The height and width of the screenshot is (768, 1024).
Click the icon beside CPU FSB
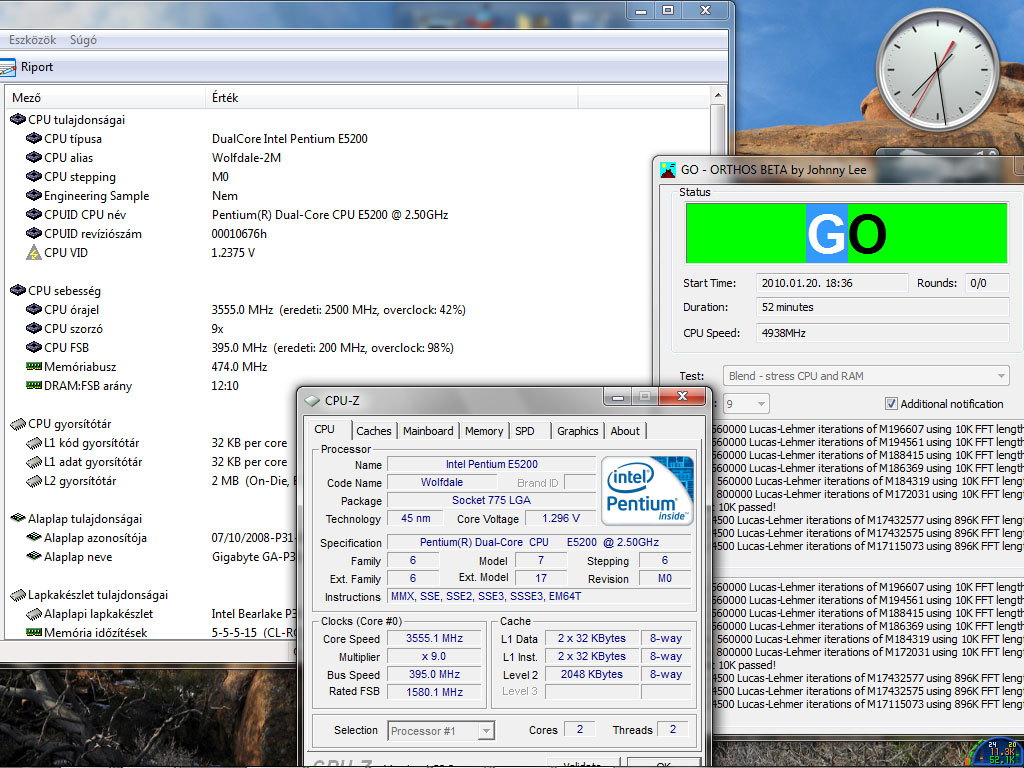[34, 347]
